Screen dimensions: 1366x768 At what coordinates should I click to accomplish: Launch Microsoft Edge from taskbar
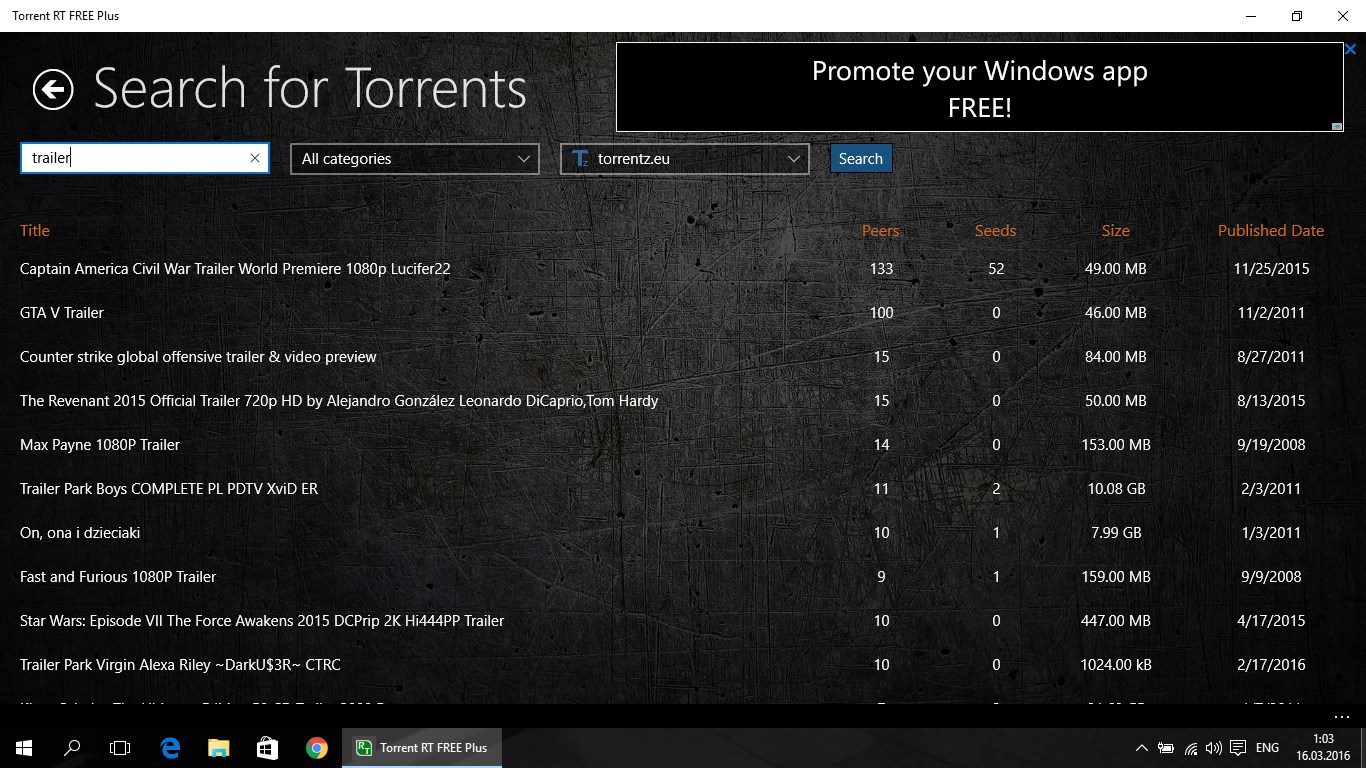point(170,747)
